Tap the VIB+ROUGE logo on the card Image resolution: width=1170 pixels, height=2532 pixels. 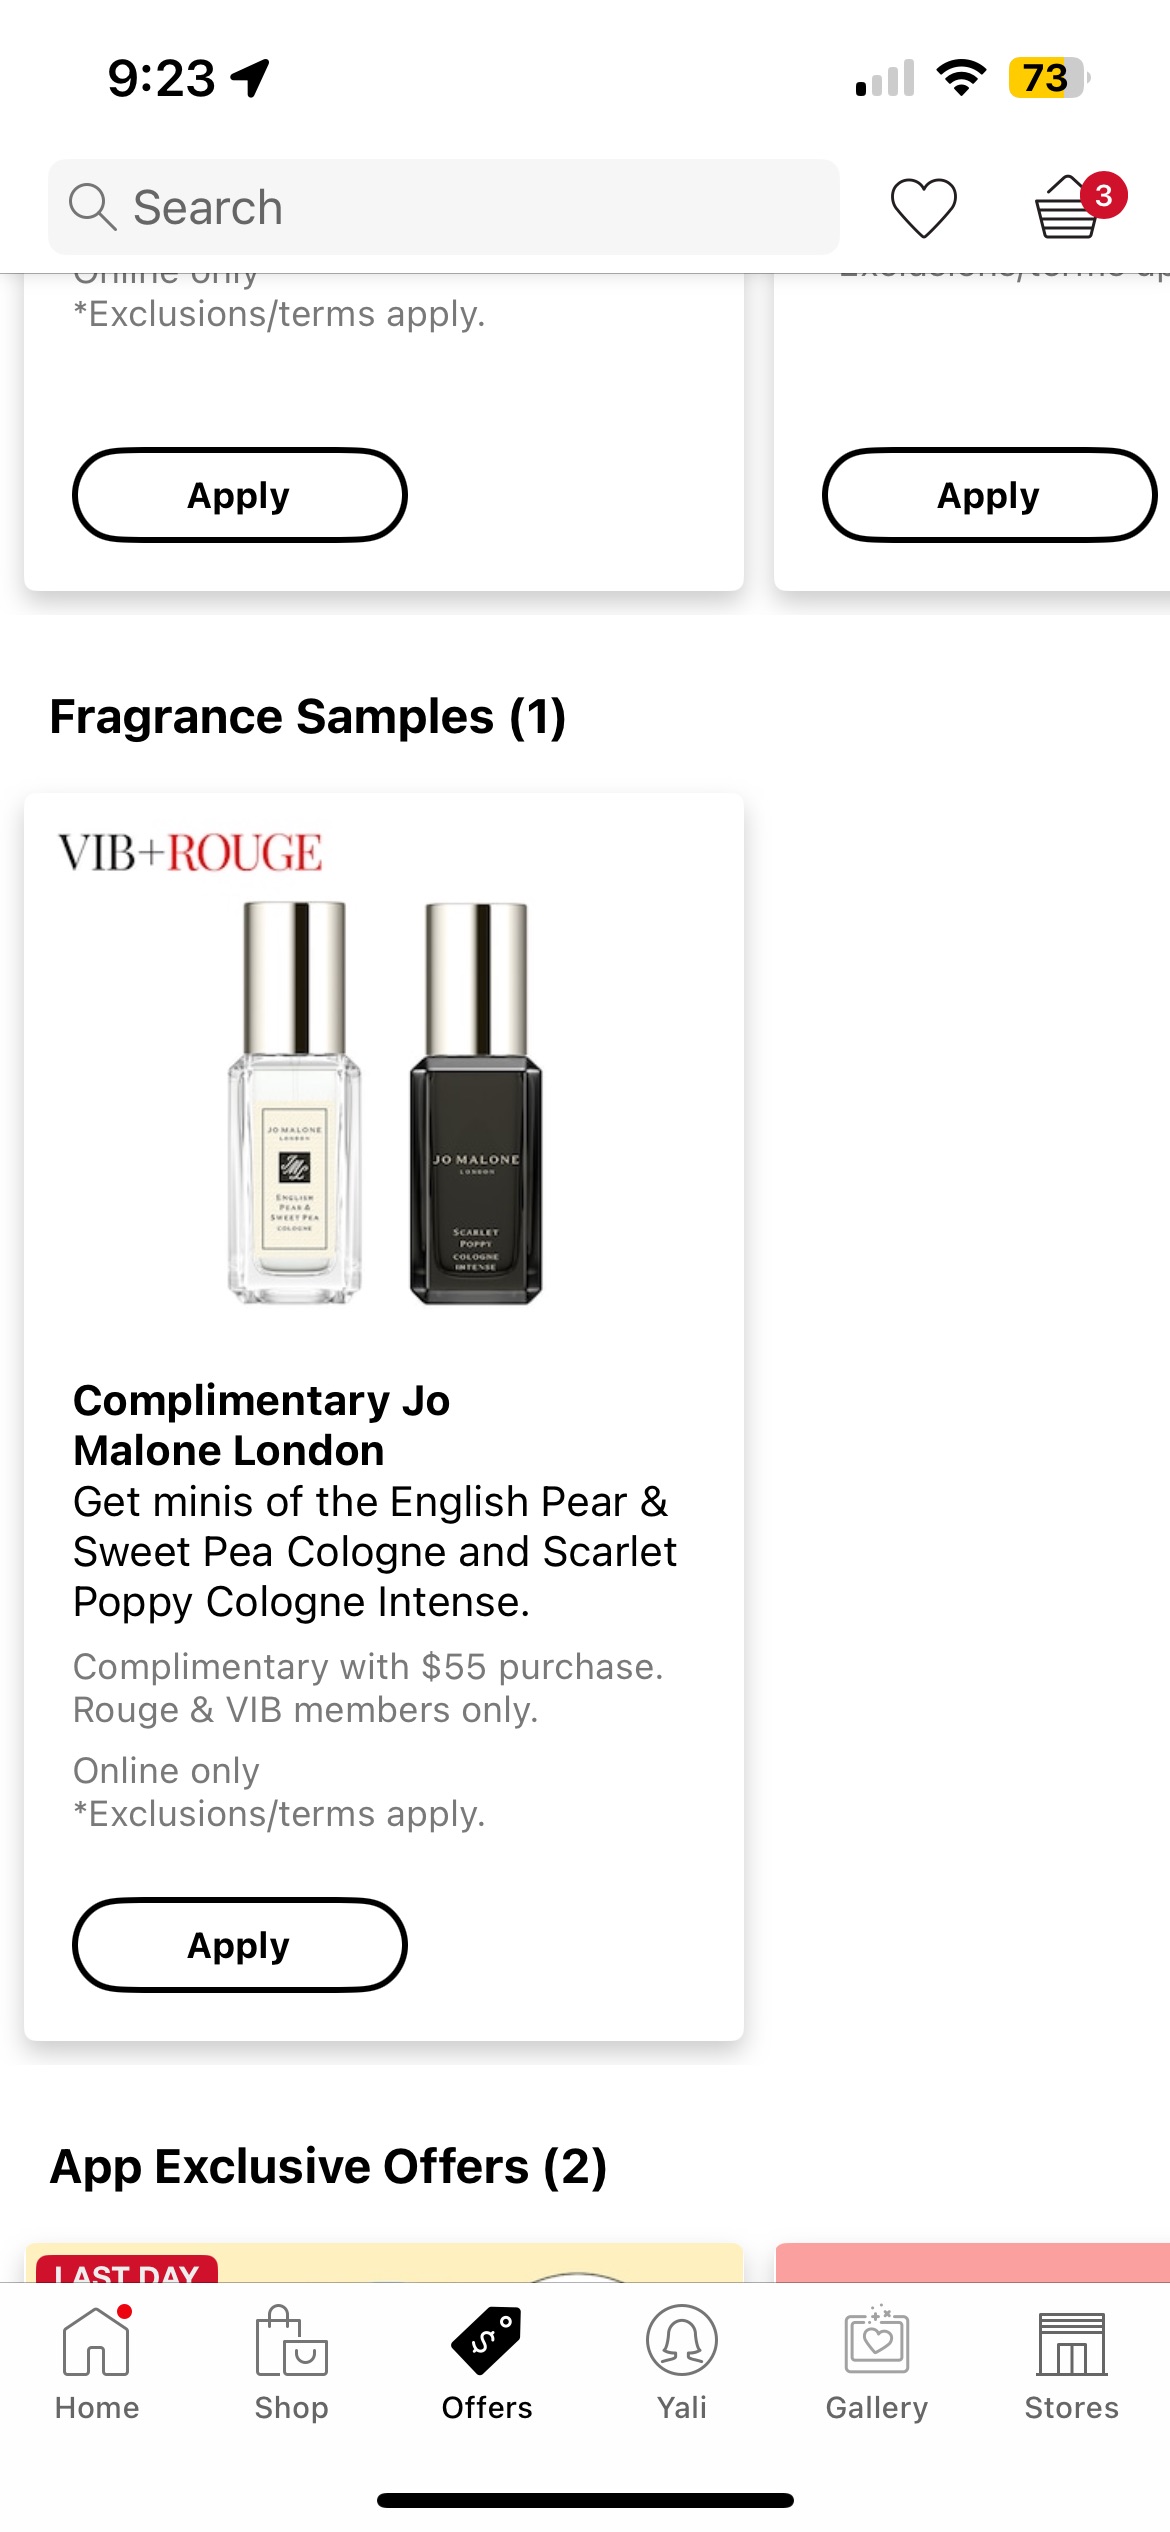click(x=190, y=853)
